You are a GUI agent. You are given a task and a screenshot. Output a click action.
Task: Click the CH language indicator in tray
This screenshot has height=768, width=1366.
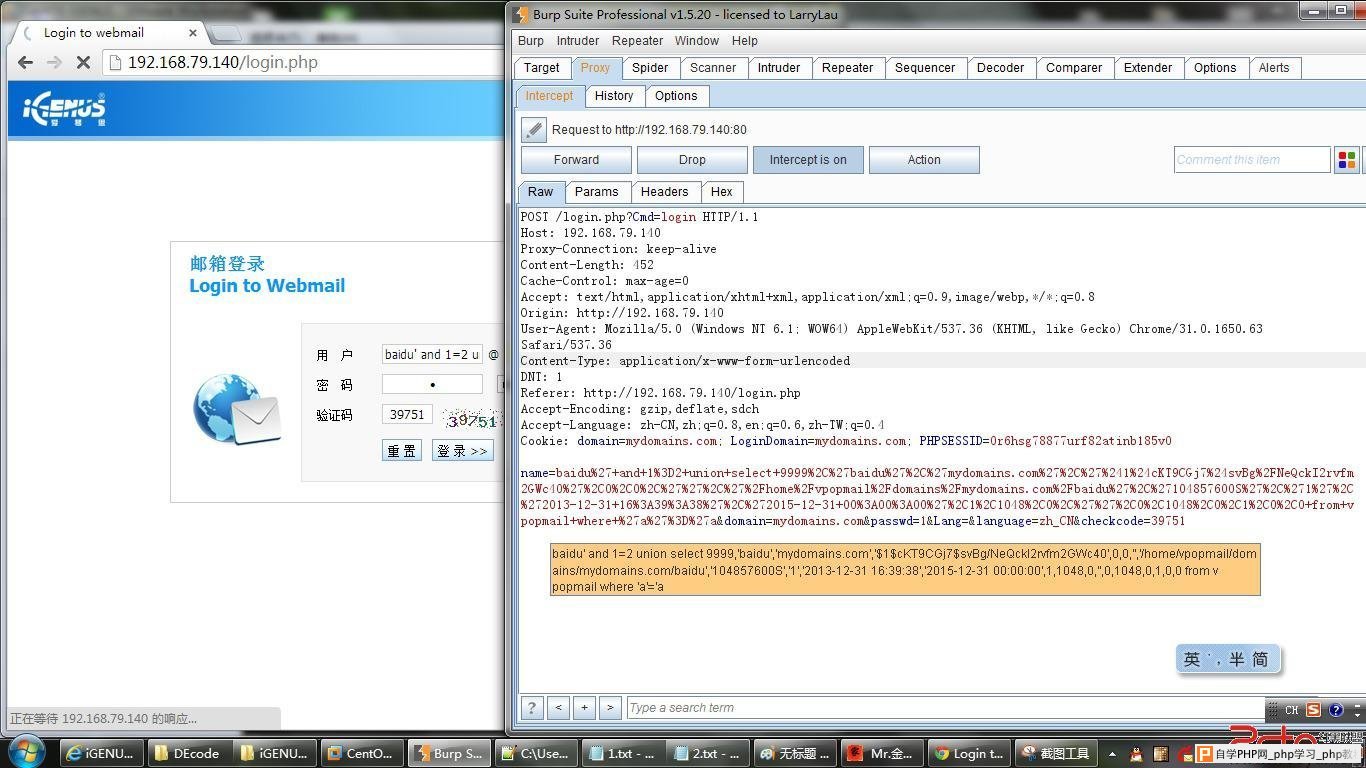tap(1291, 710)
